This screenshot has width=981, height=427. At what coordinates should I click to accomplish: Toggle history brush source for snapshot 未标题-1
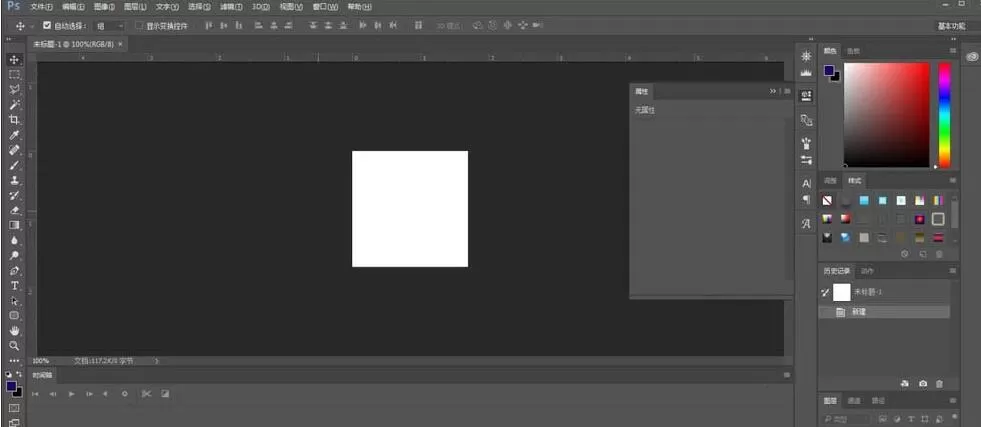[825, 292]
